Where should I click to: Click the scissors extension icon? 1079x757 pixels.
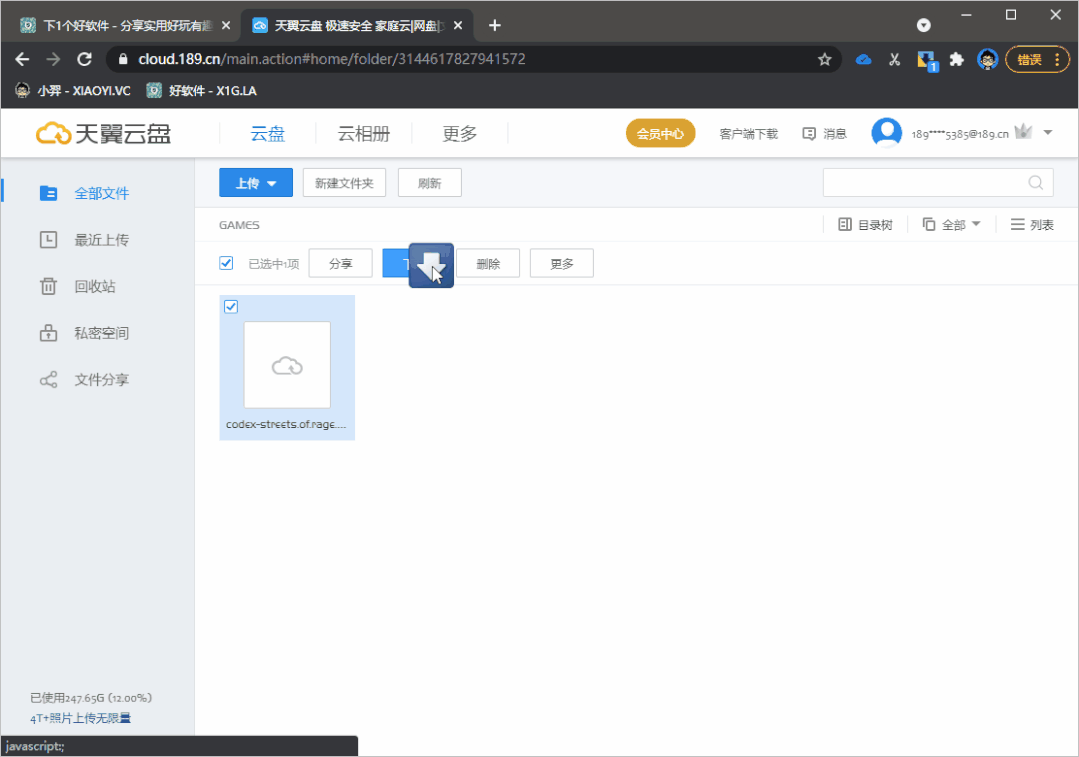(x=894, y=60)
